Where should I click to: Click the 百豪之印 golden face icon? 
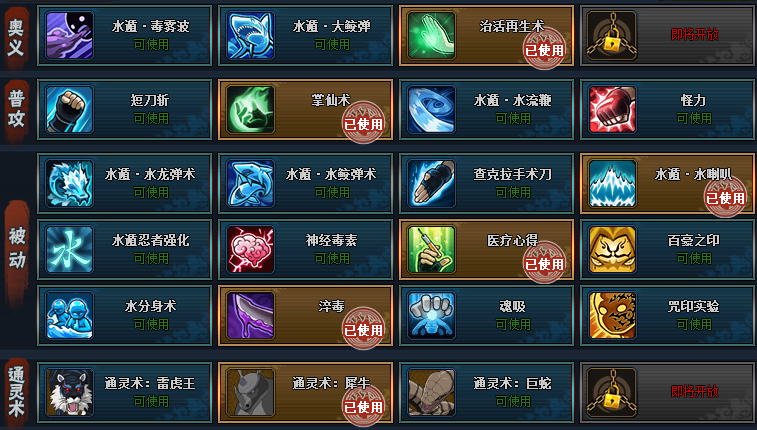click(613, 250)
